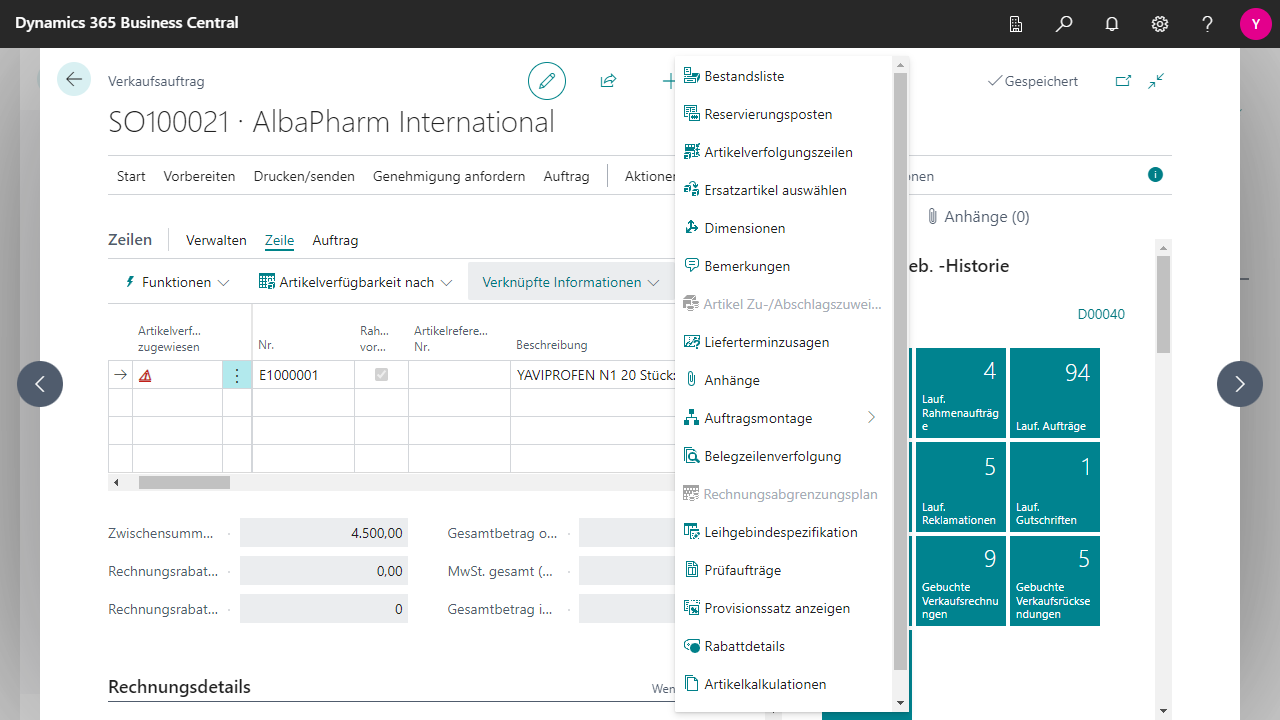Click the Rechnungsrabatt 0,00 field
1280x720 pixels.
pyautogui.click(x=324, y=571)
